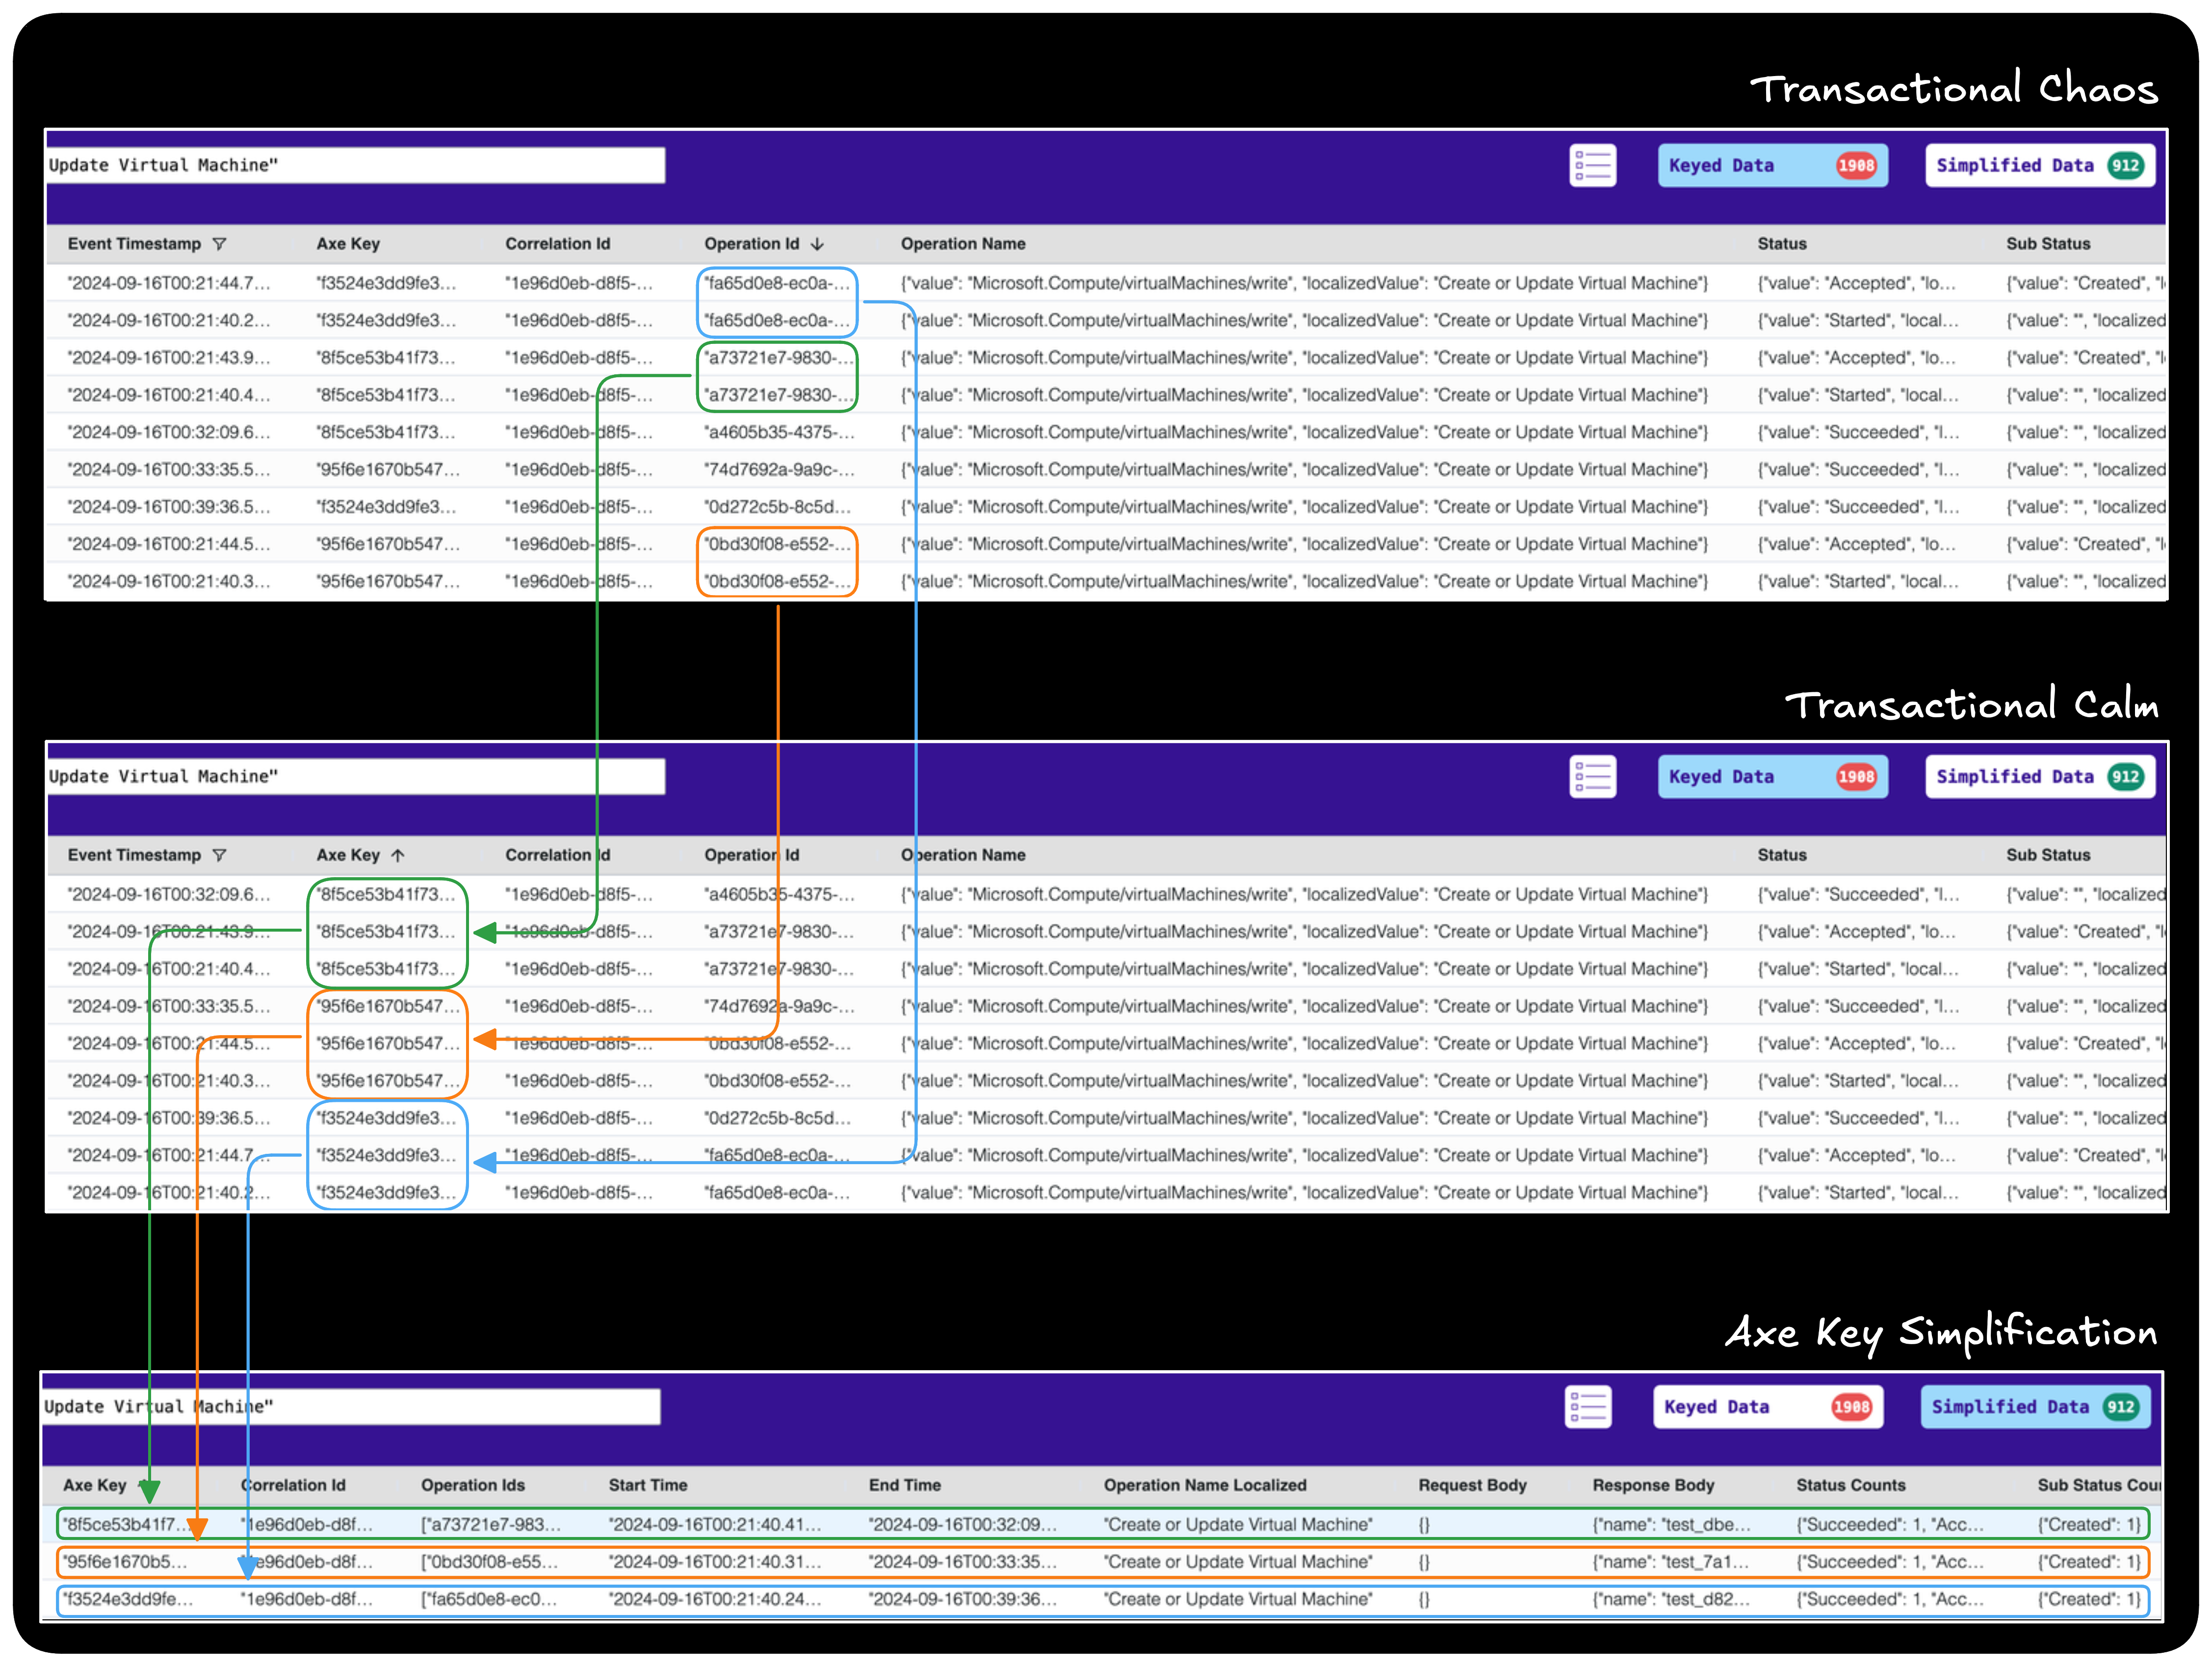Select operation id a4605b35-4375 cell in Calm table
This screenshot has height=1667, width=2212.
point(779,894)
